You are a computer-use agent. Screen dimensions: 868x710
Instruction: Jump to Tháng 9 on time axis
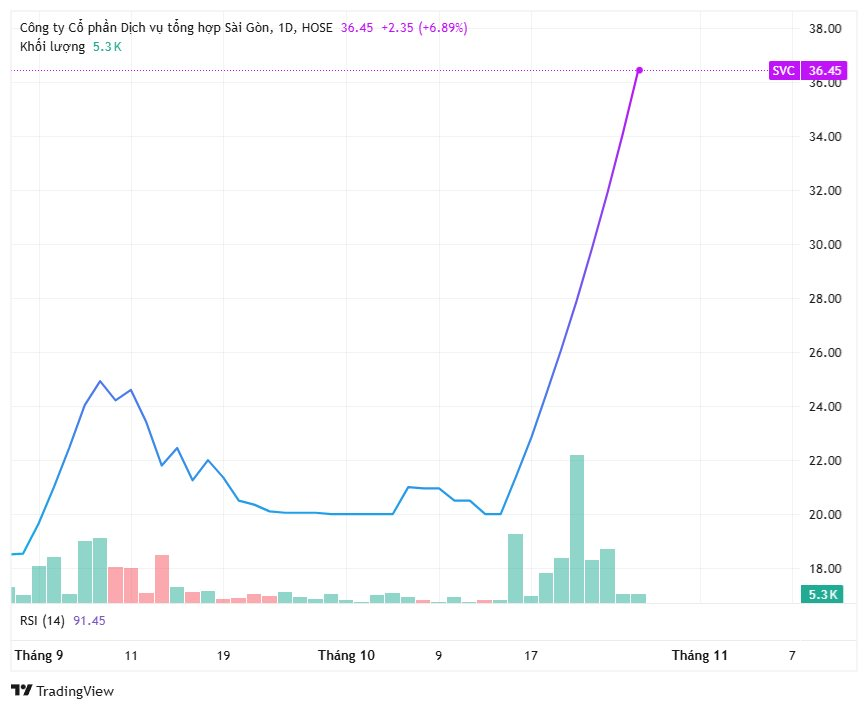[38, 656]
